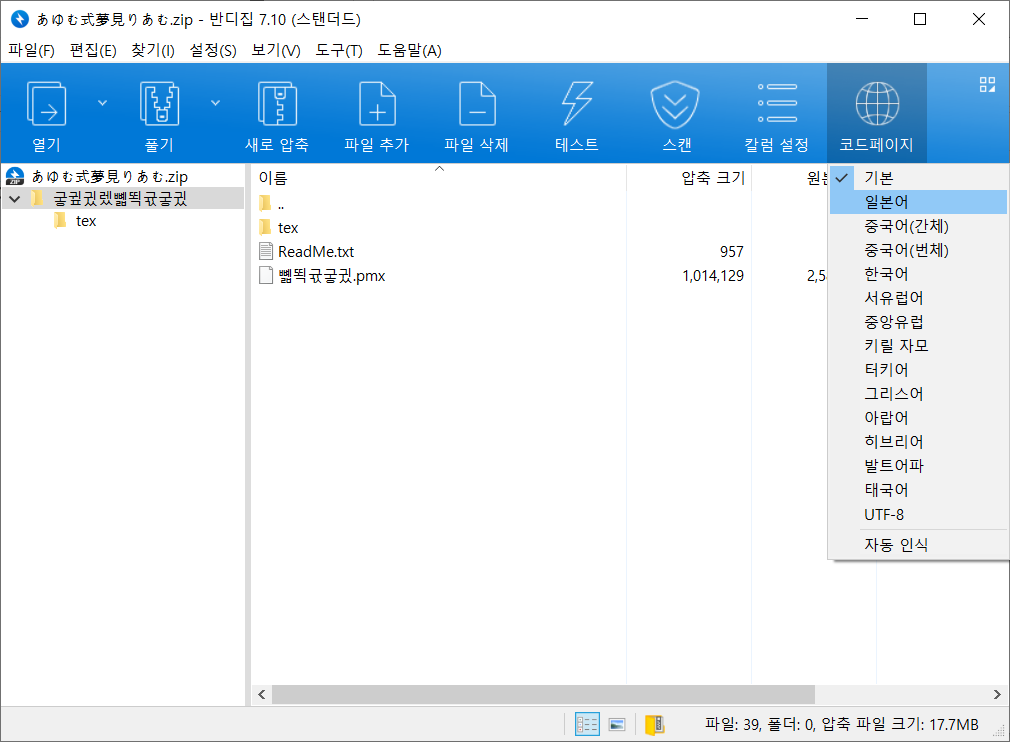
Task: Run the 테스트 (Test) lightning icon
Action: click(x=577, y=104)
